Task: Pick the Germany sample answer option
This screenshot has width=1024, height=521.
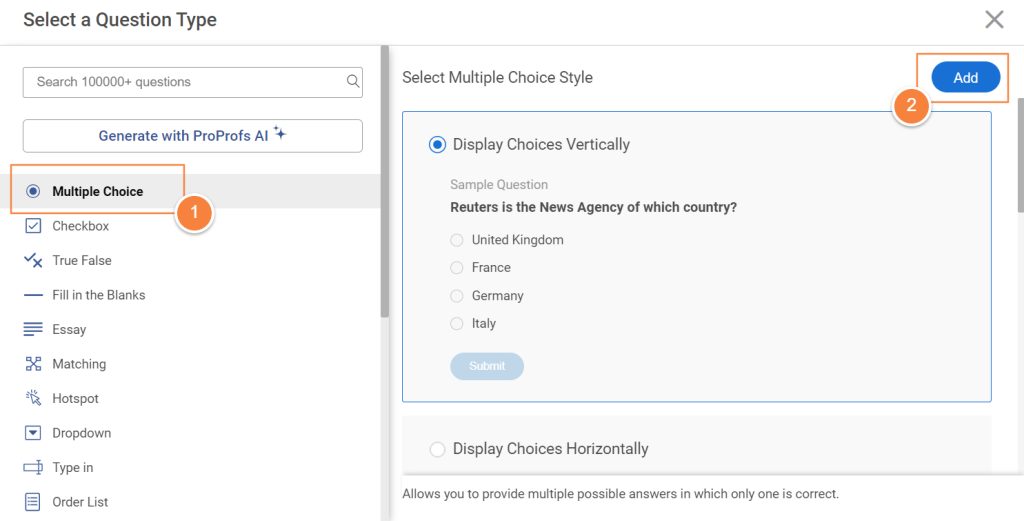Action: click(457, 296)
